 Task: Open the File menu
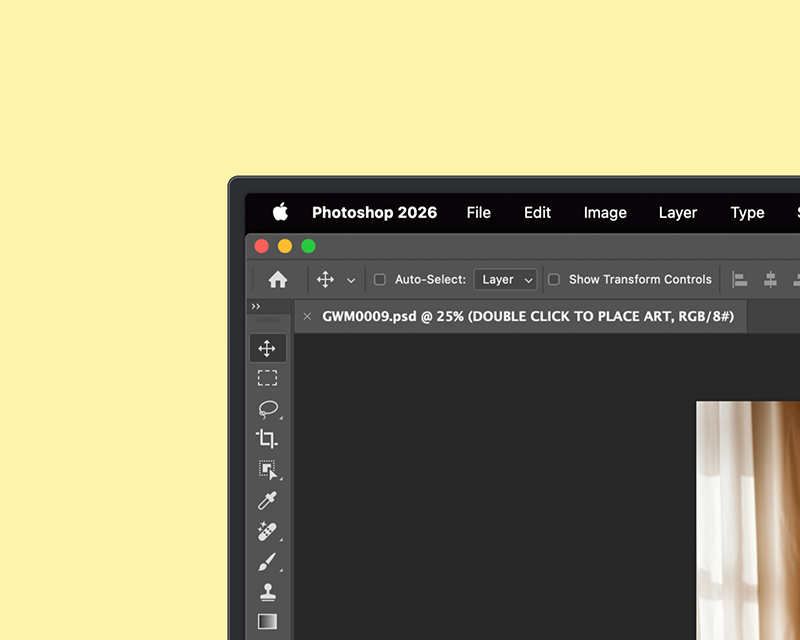[479, 212]
